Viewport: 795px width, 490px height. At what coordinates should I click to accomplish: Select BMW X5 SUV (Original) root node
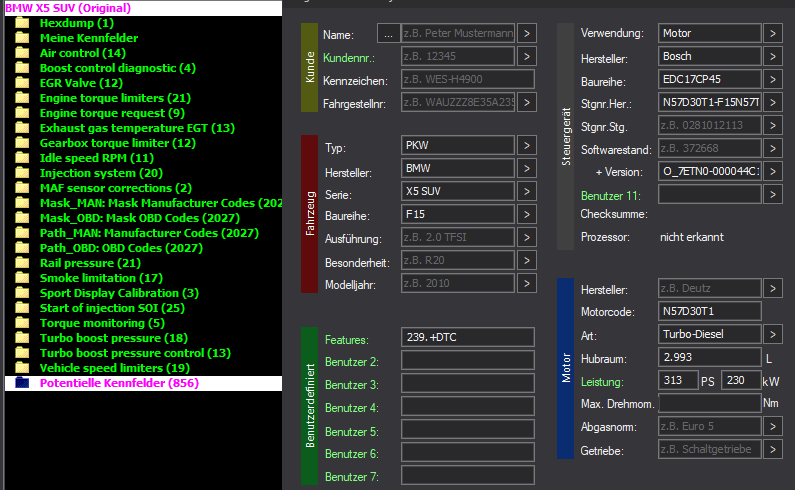(x=68, y=8)
